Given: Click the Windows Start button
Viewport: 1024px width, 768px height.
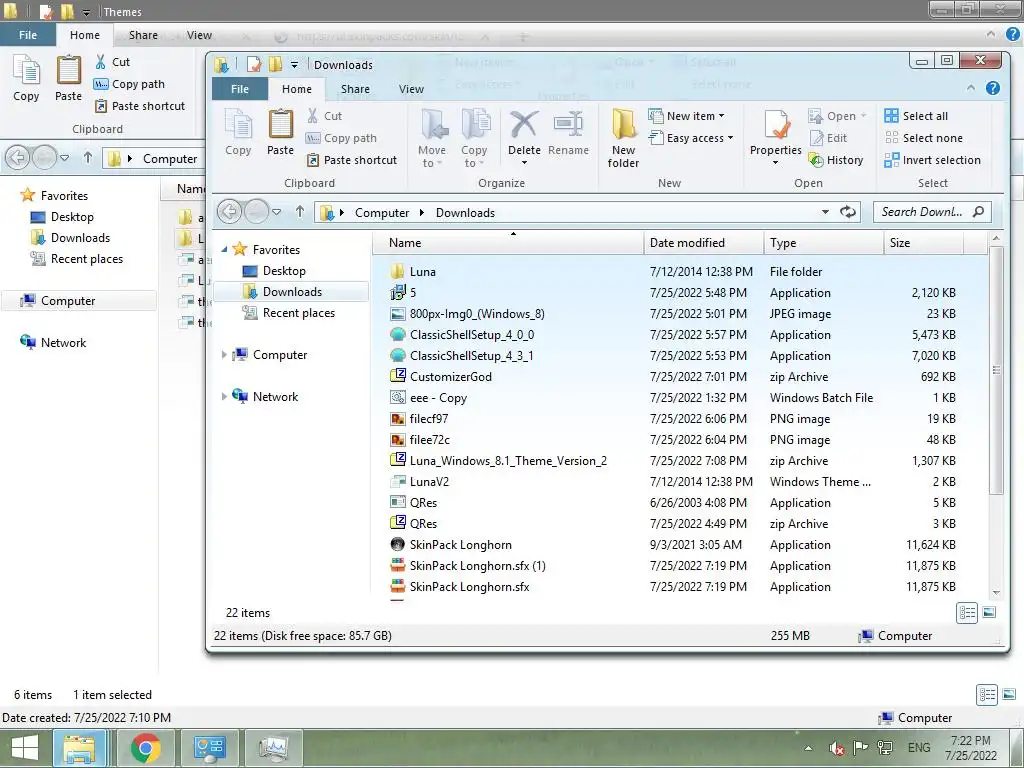Looking at the screenshot, I should click(25, 748).
